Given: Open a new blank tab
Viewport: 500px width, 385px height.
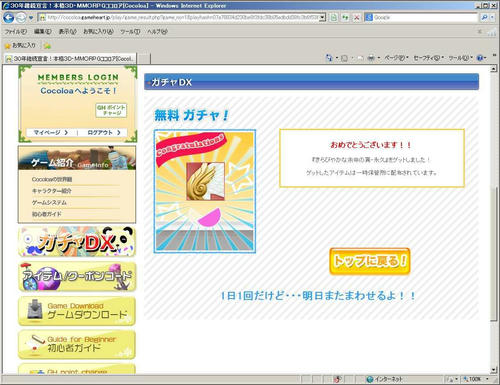Looking at the screenshot, I should click(x=144, y=59).
